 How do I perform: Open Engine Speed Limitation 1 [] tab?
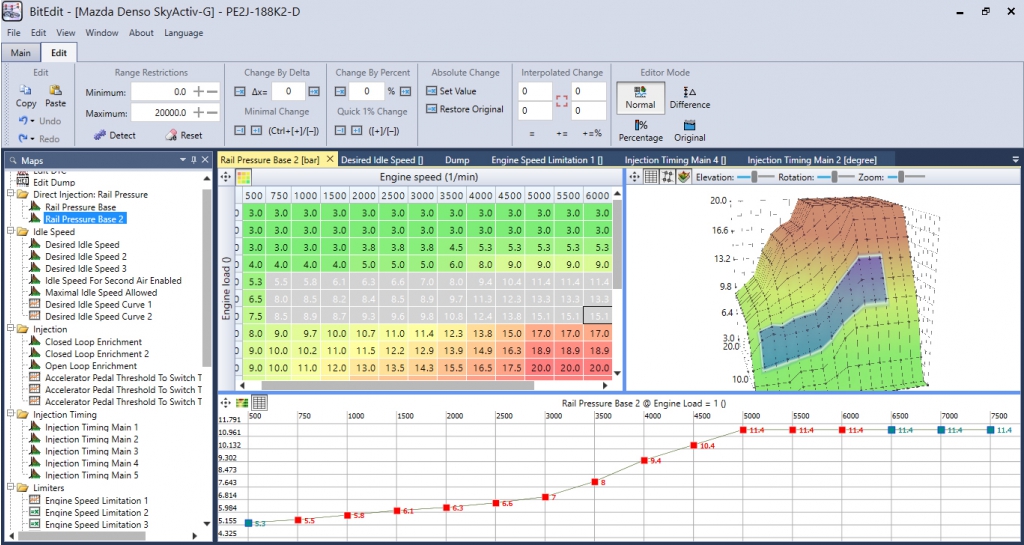tap(547, 159)
